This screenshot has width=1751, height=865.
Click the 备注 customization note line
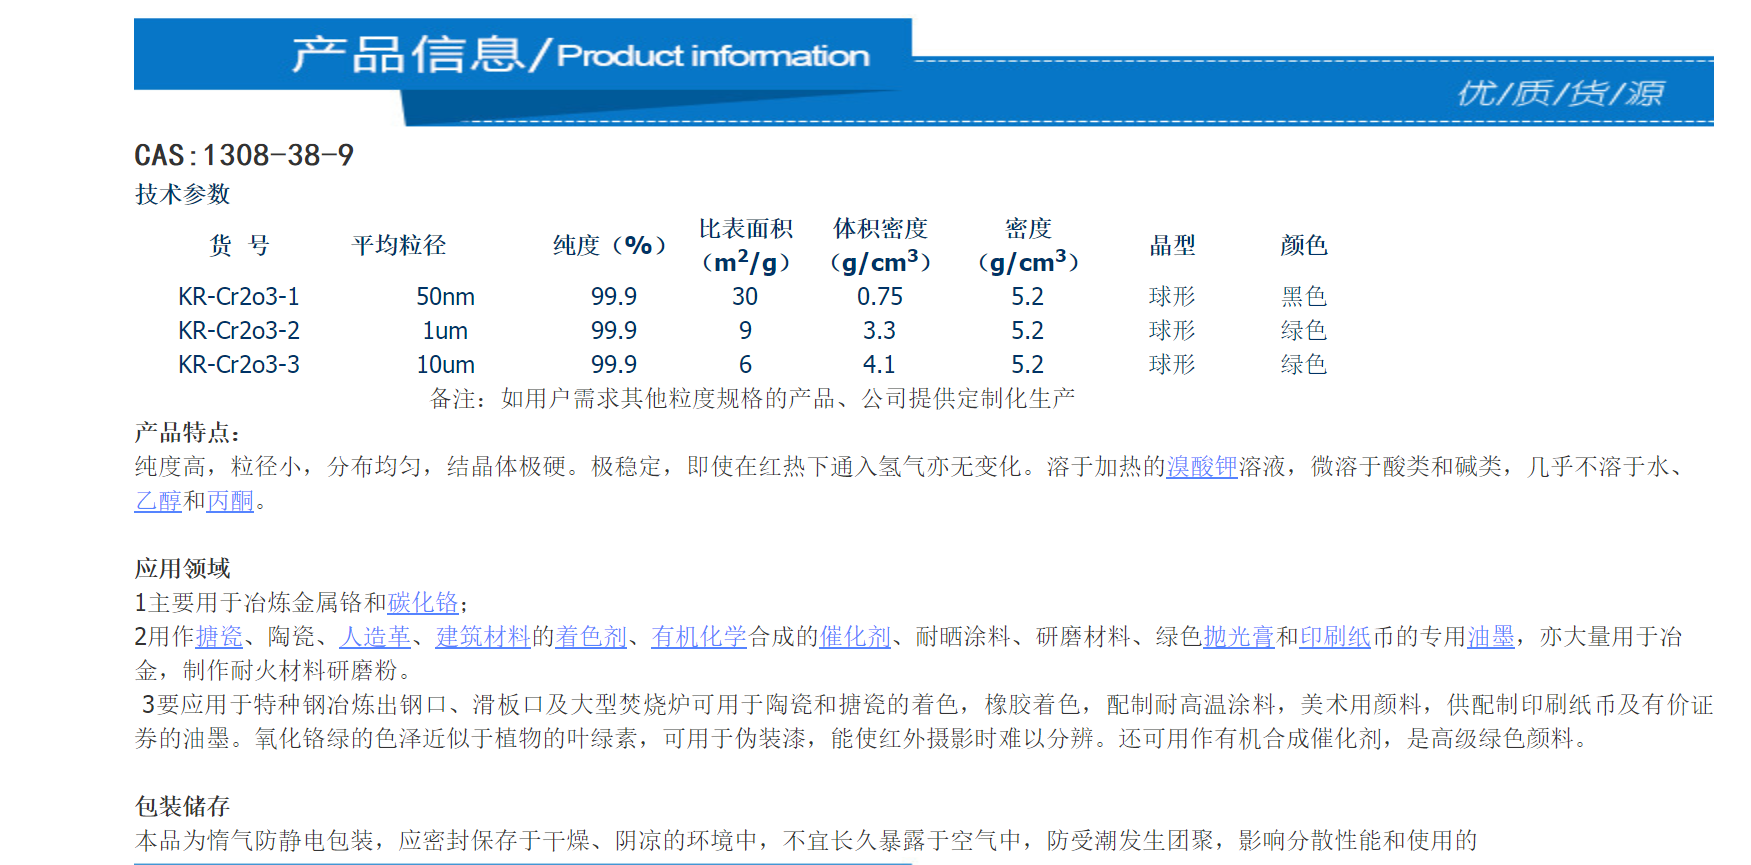tap(753, 399)
